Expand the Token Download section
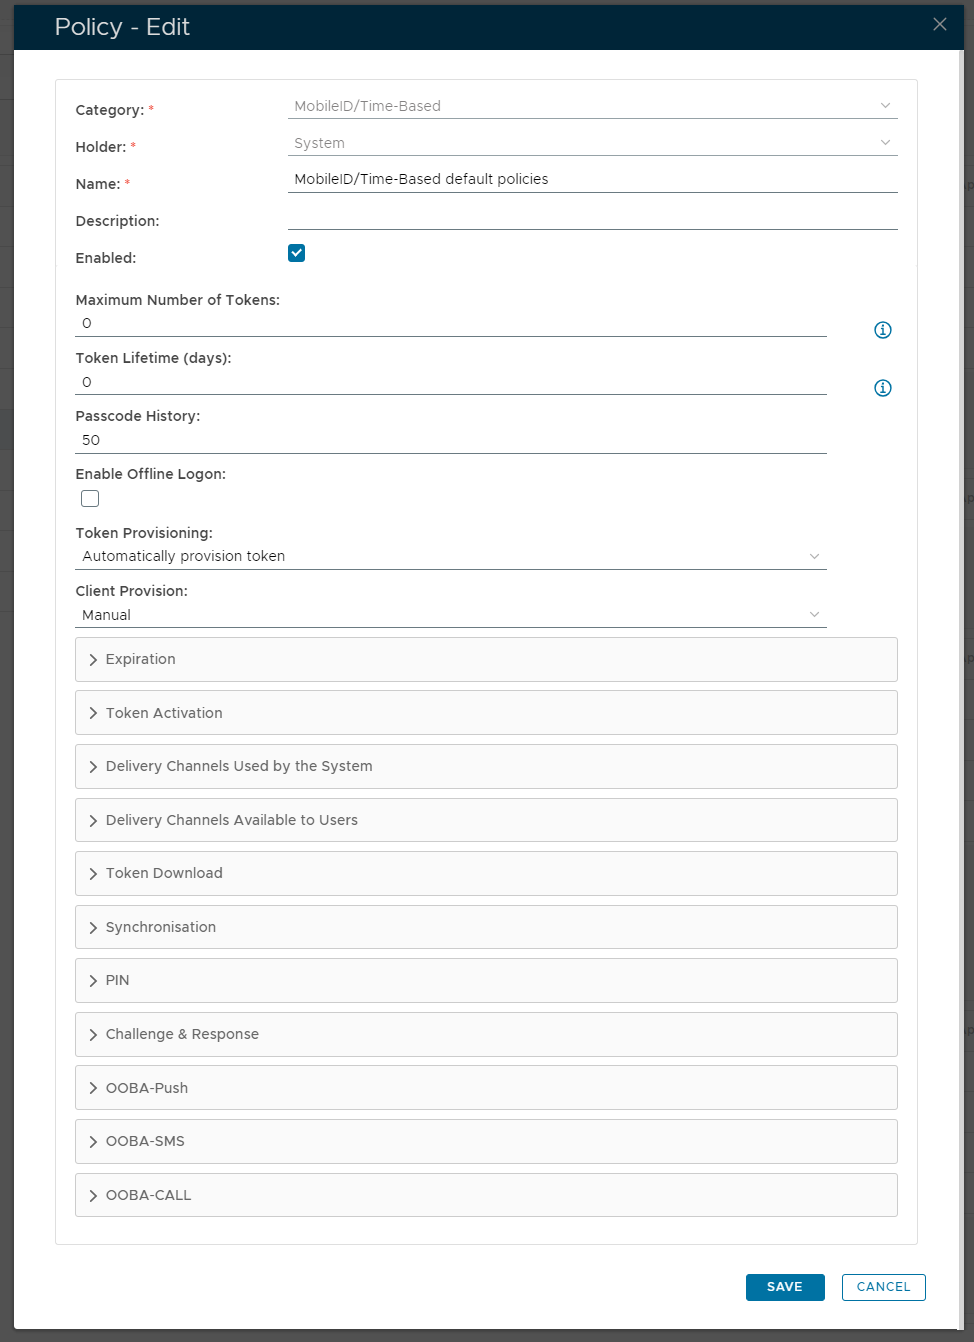 [x=486, y=873]
